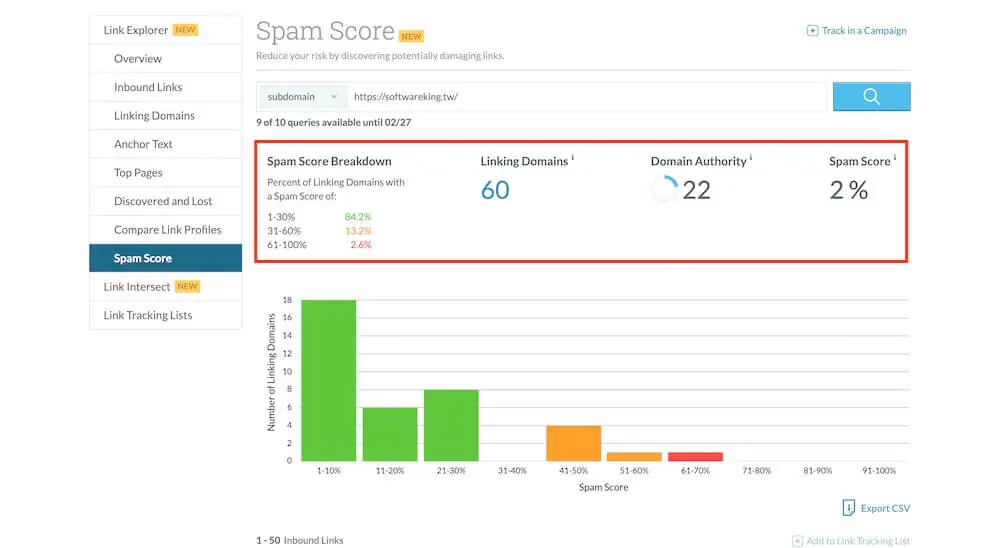Click the green 21-30% chart bar
Image resolution: width=1000 pixels, height=548 pixels.
(451, 425)
